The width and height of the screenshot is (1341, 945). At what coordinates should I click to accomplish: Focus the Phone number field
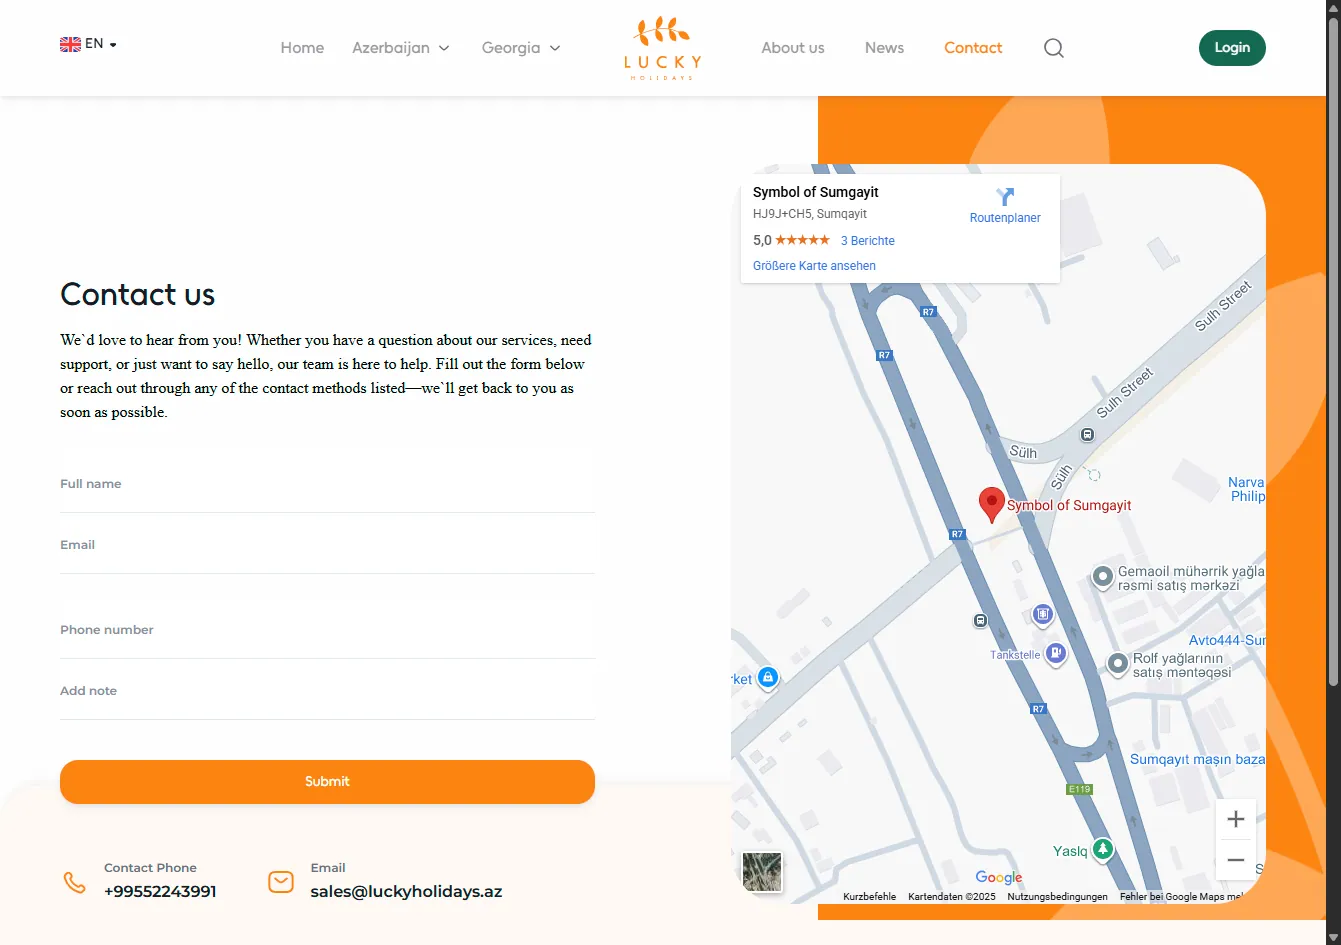[327, 630]
